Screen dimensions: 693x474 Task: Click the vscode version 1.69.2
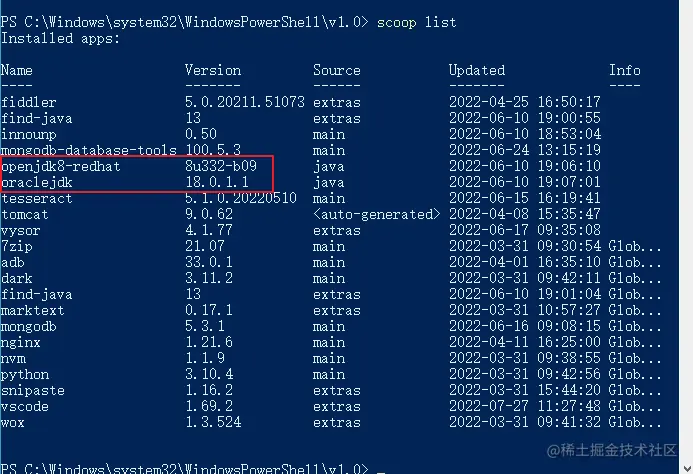coord(208,406)
